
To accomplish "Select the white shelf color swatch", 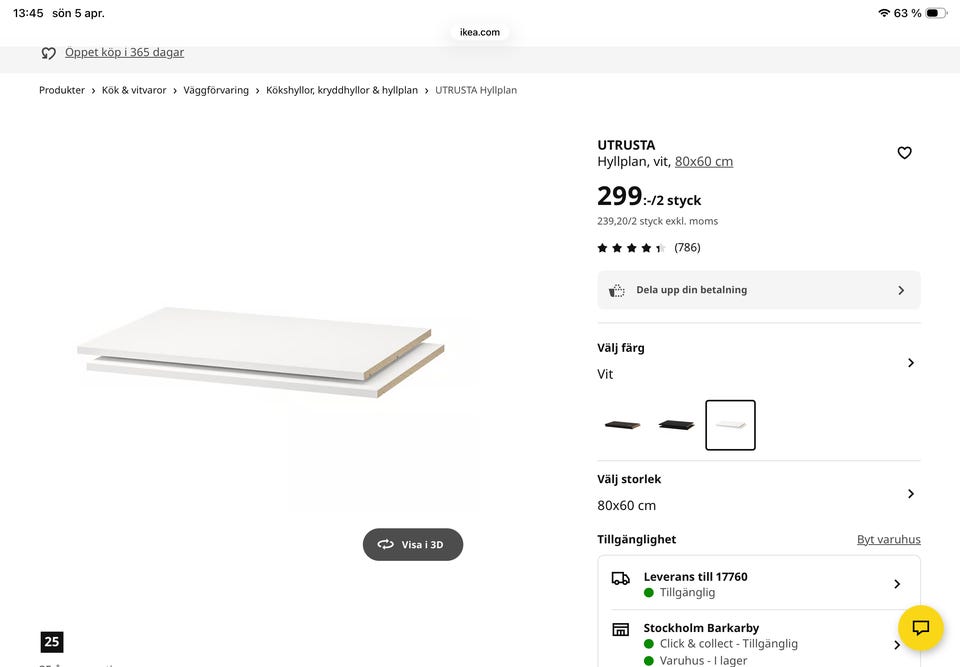I will pyautogui.click(x=730, y=425).
